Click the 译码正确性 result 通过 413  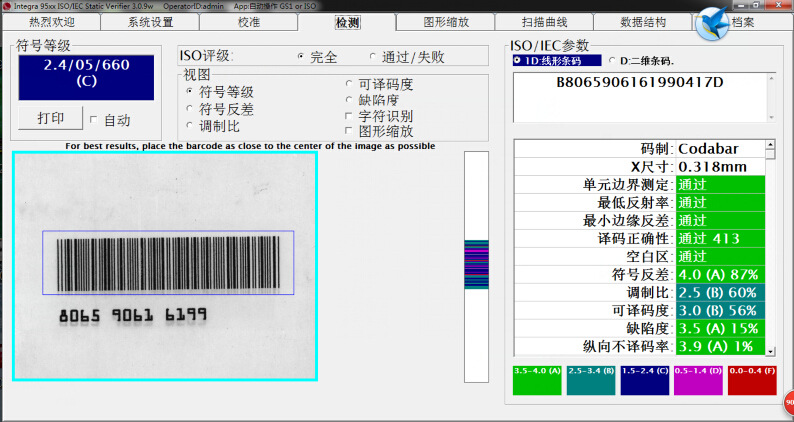click(x=721, y=239)
